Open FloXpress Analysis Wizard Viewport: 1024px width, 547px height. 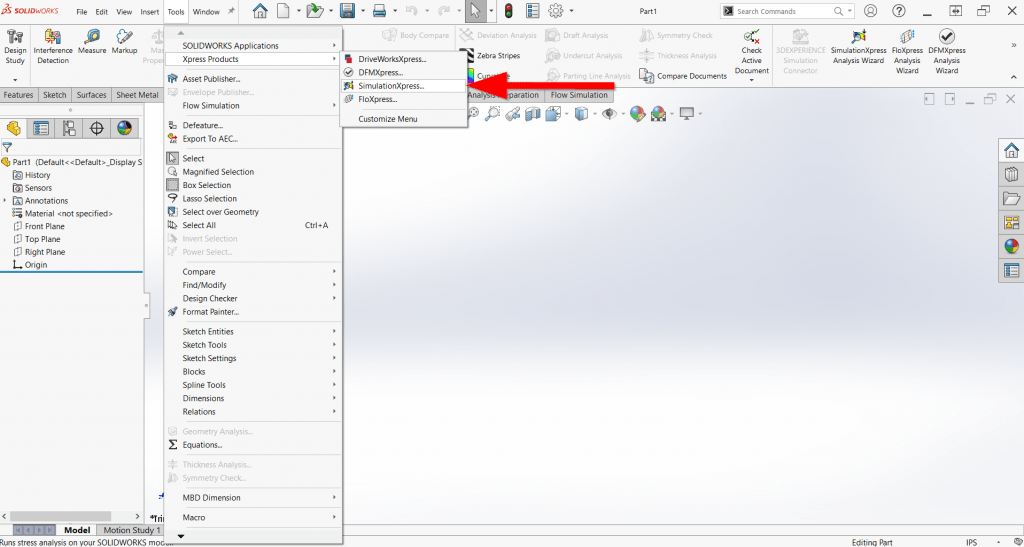(907, 51)
